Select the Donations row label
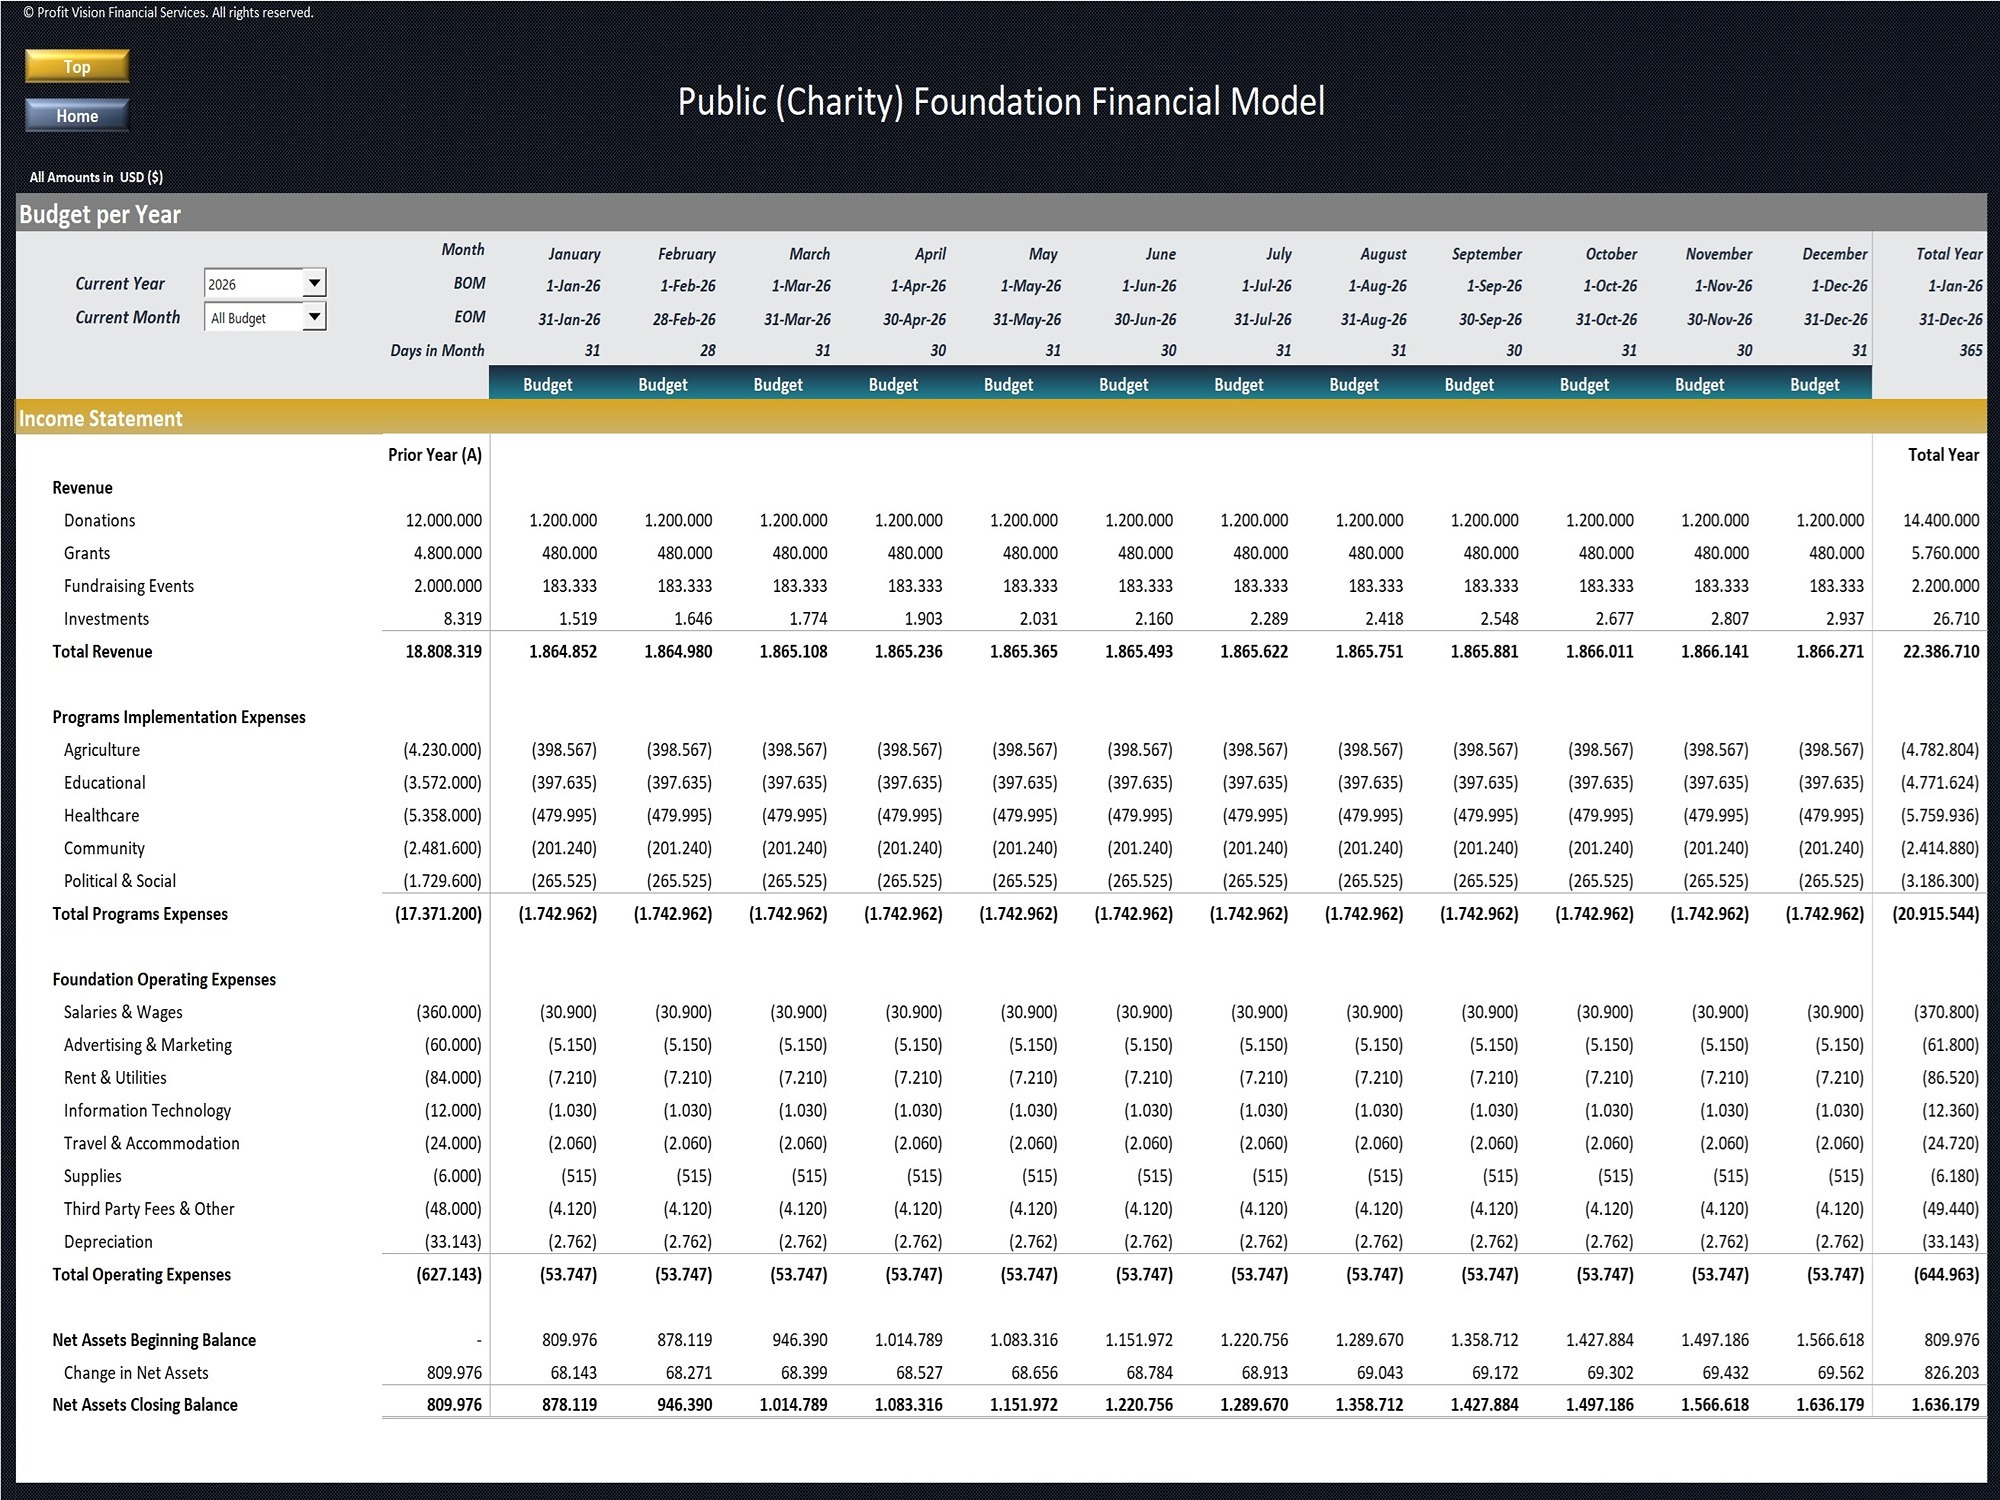This screenshot has height=1500, width=2000. [99, 520]
